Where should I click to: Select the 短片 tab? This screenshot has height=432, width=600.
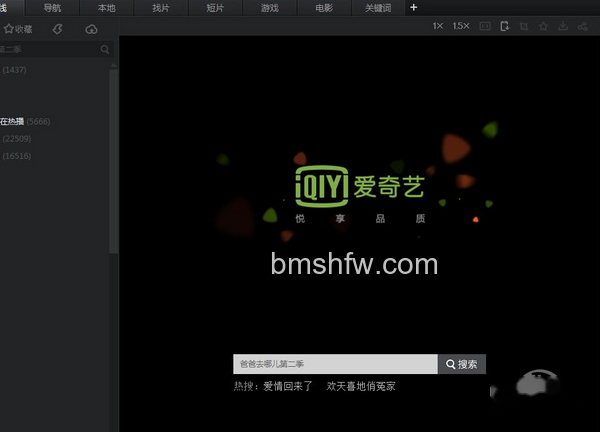tap(215, 8)
